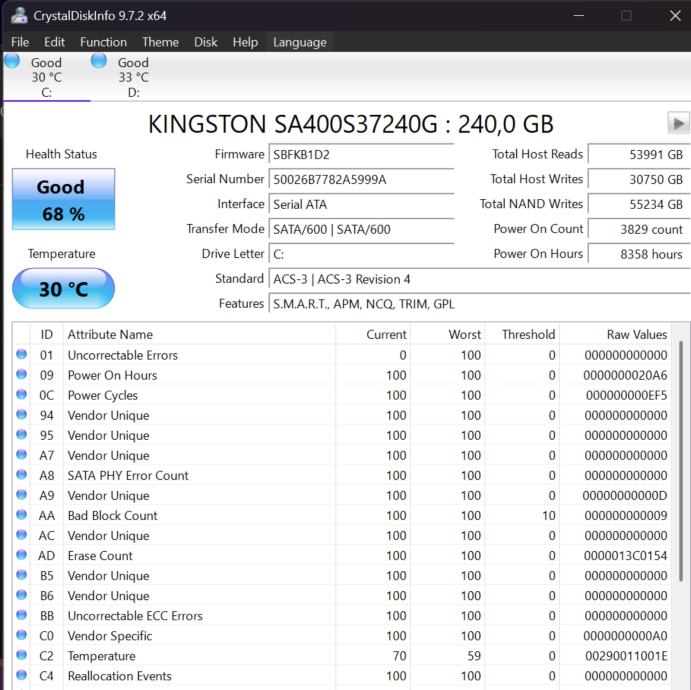
Task: Click the next disk arrow button
Action: (x=678, y=123)
